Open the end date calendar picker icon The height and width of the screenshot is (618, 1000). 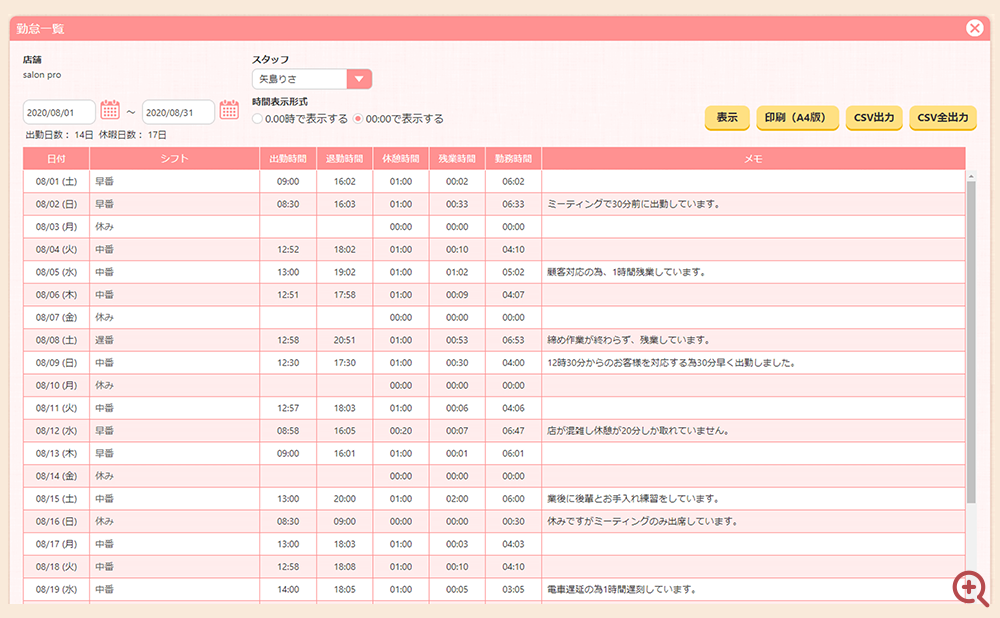click(x=229, y=110)
